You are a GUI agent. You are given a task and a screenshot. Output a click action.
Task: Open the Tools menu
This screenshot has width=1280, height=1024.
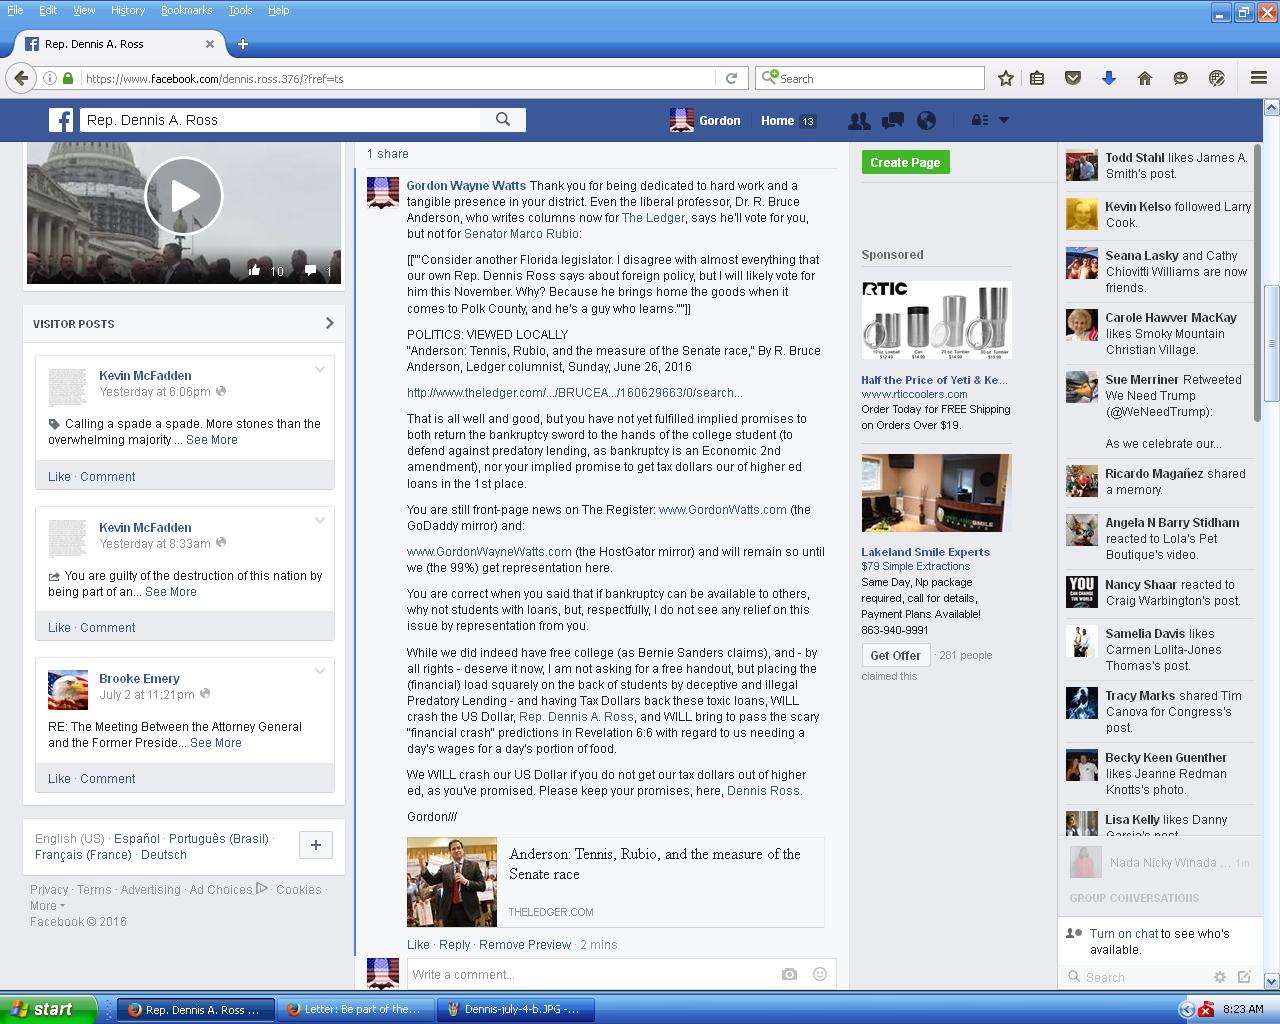pyautogui.click(x=240, y=10)
